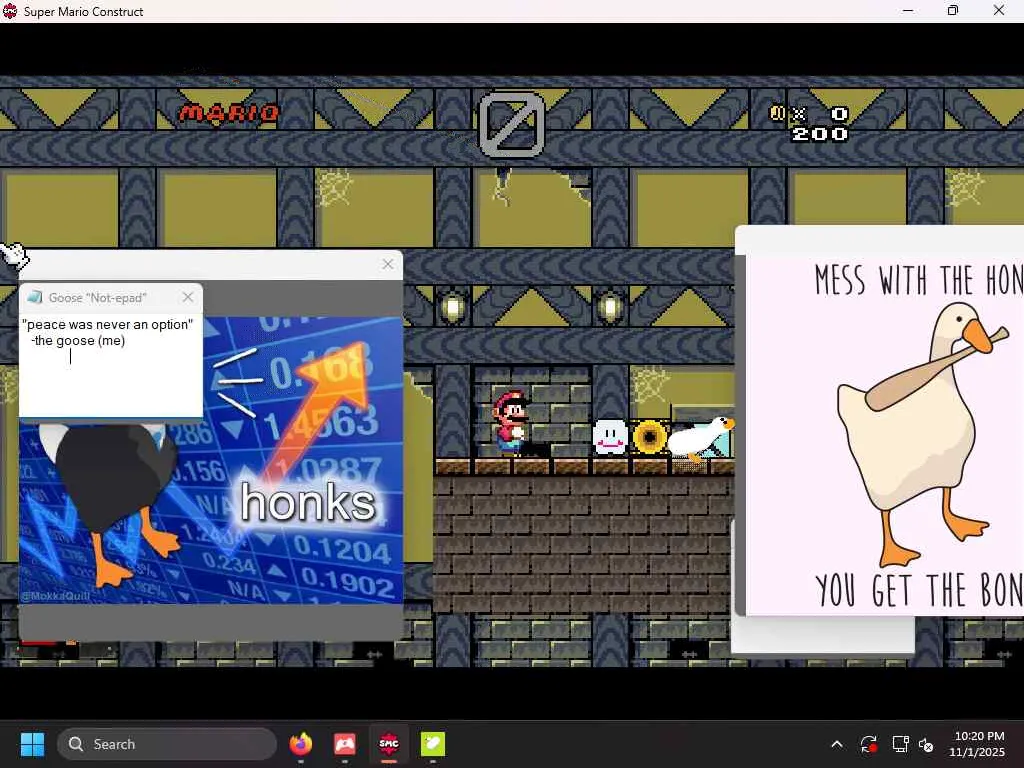
Task: Close the Goose Not-epad window
Action: [x=188, y=297]
